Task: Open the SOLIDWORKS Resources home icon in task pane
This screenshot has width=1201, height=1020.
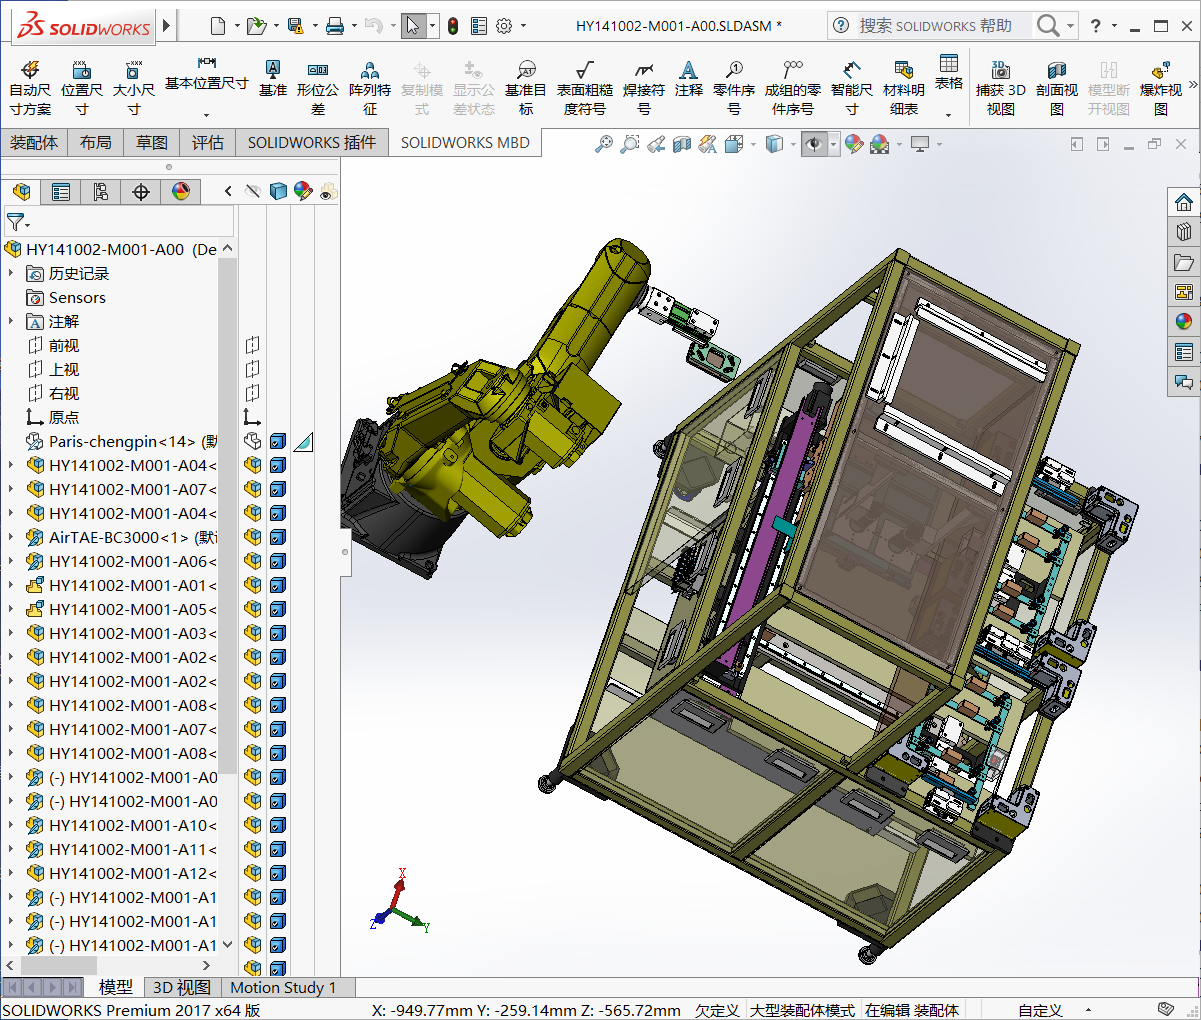Action: (x=1184, y=202)
